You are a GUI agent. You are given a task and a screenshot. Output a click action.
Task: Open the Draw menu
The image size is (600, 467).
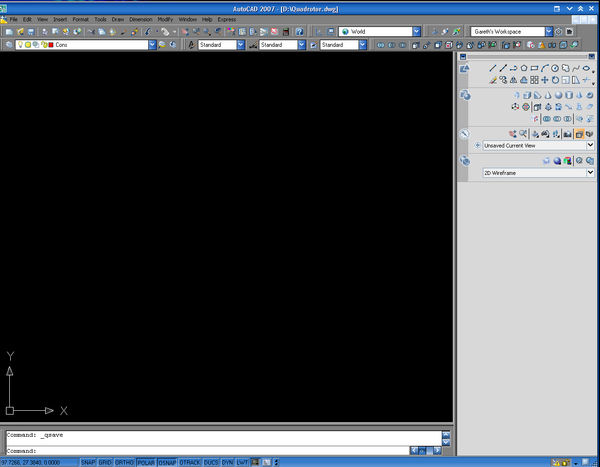point(118,20)
